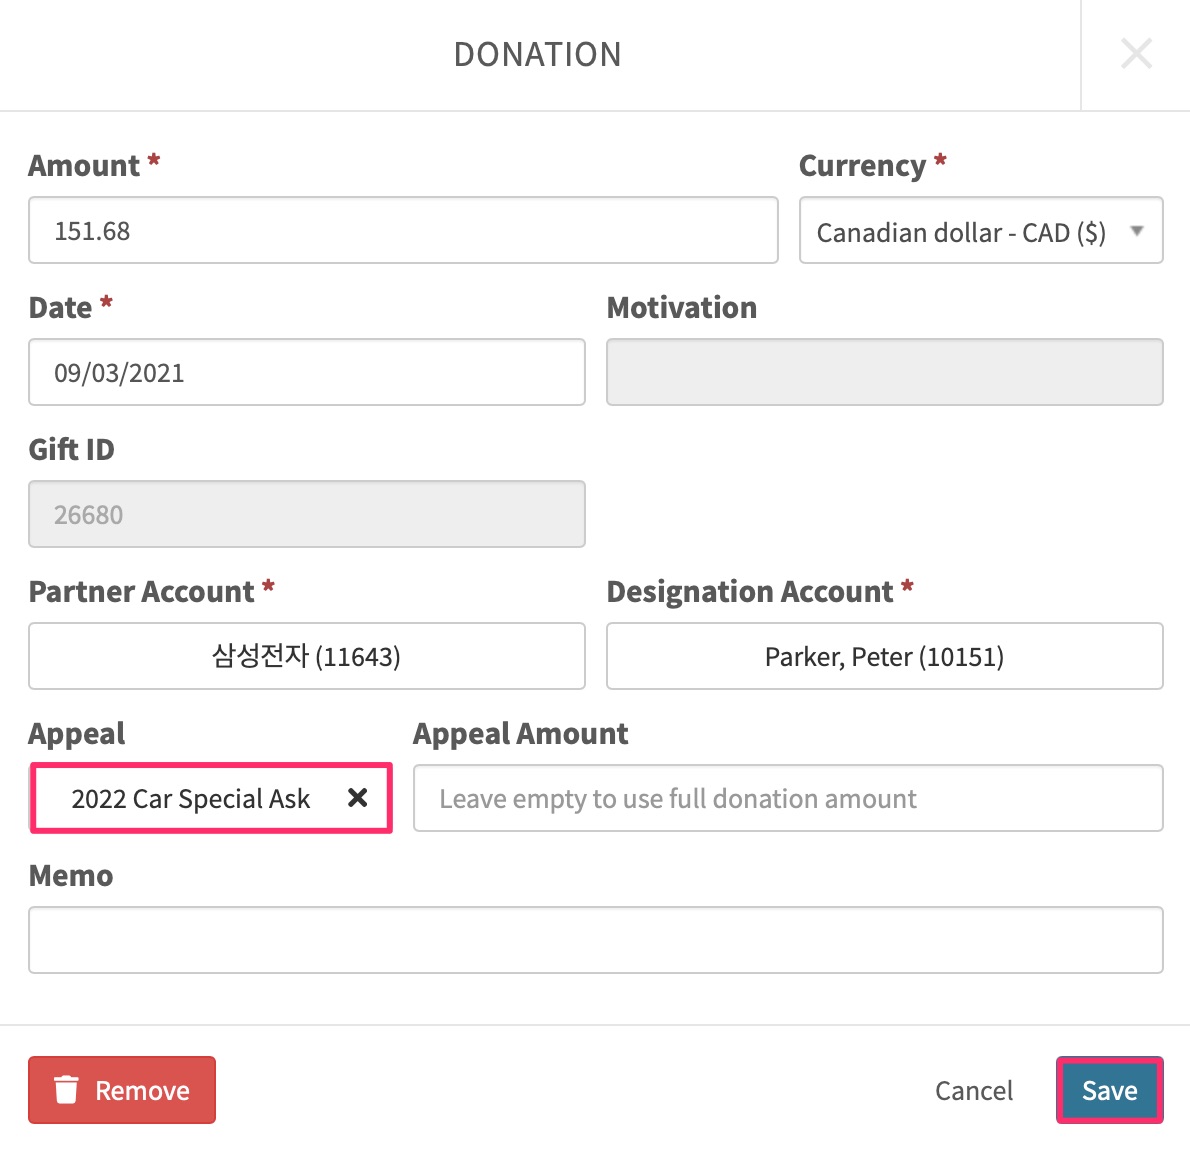Focus the Amount field containing 151.68
Screen dimensions: 1190x1152
tap(403, 231)
